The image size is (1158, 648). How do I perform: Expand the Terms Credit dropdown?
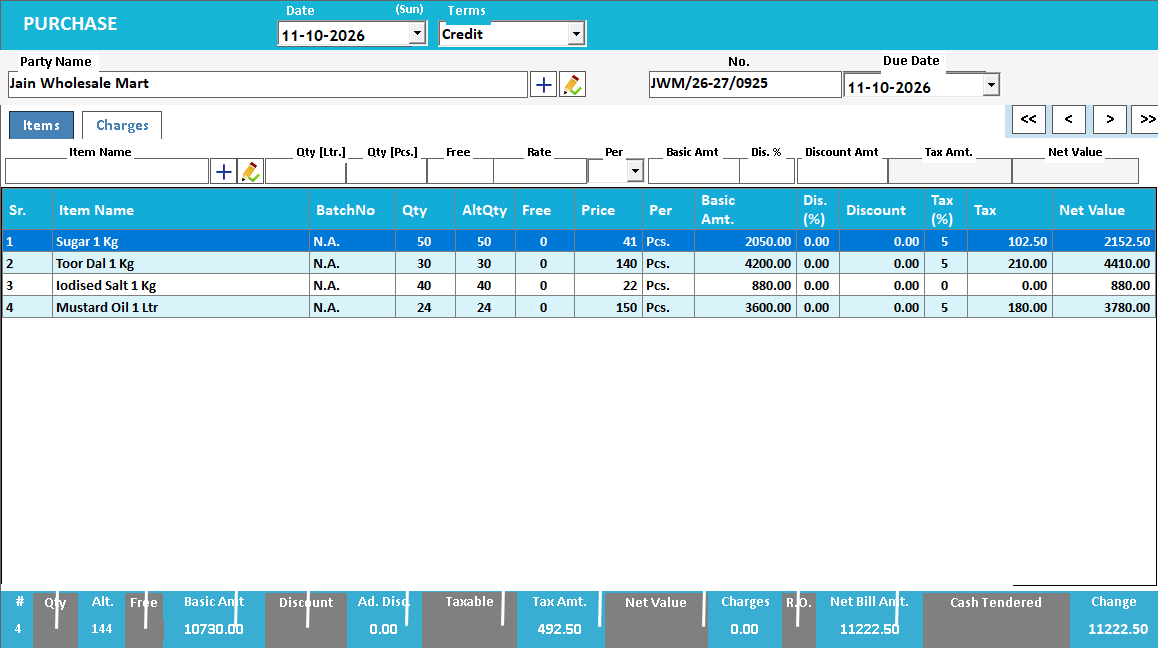(x=576, y=34)
